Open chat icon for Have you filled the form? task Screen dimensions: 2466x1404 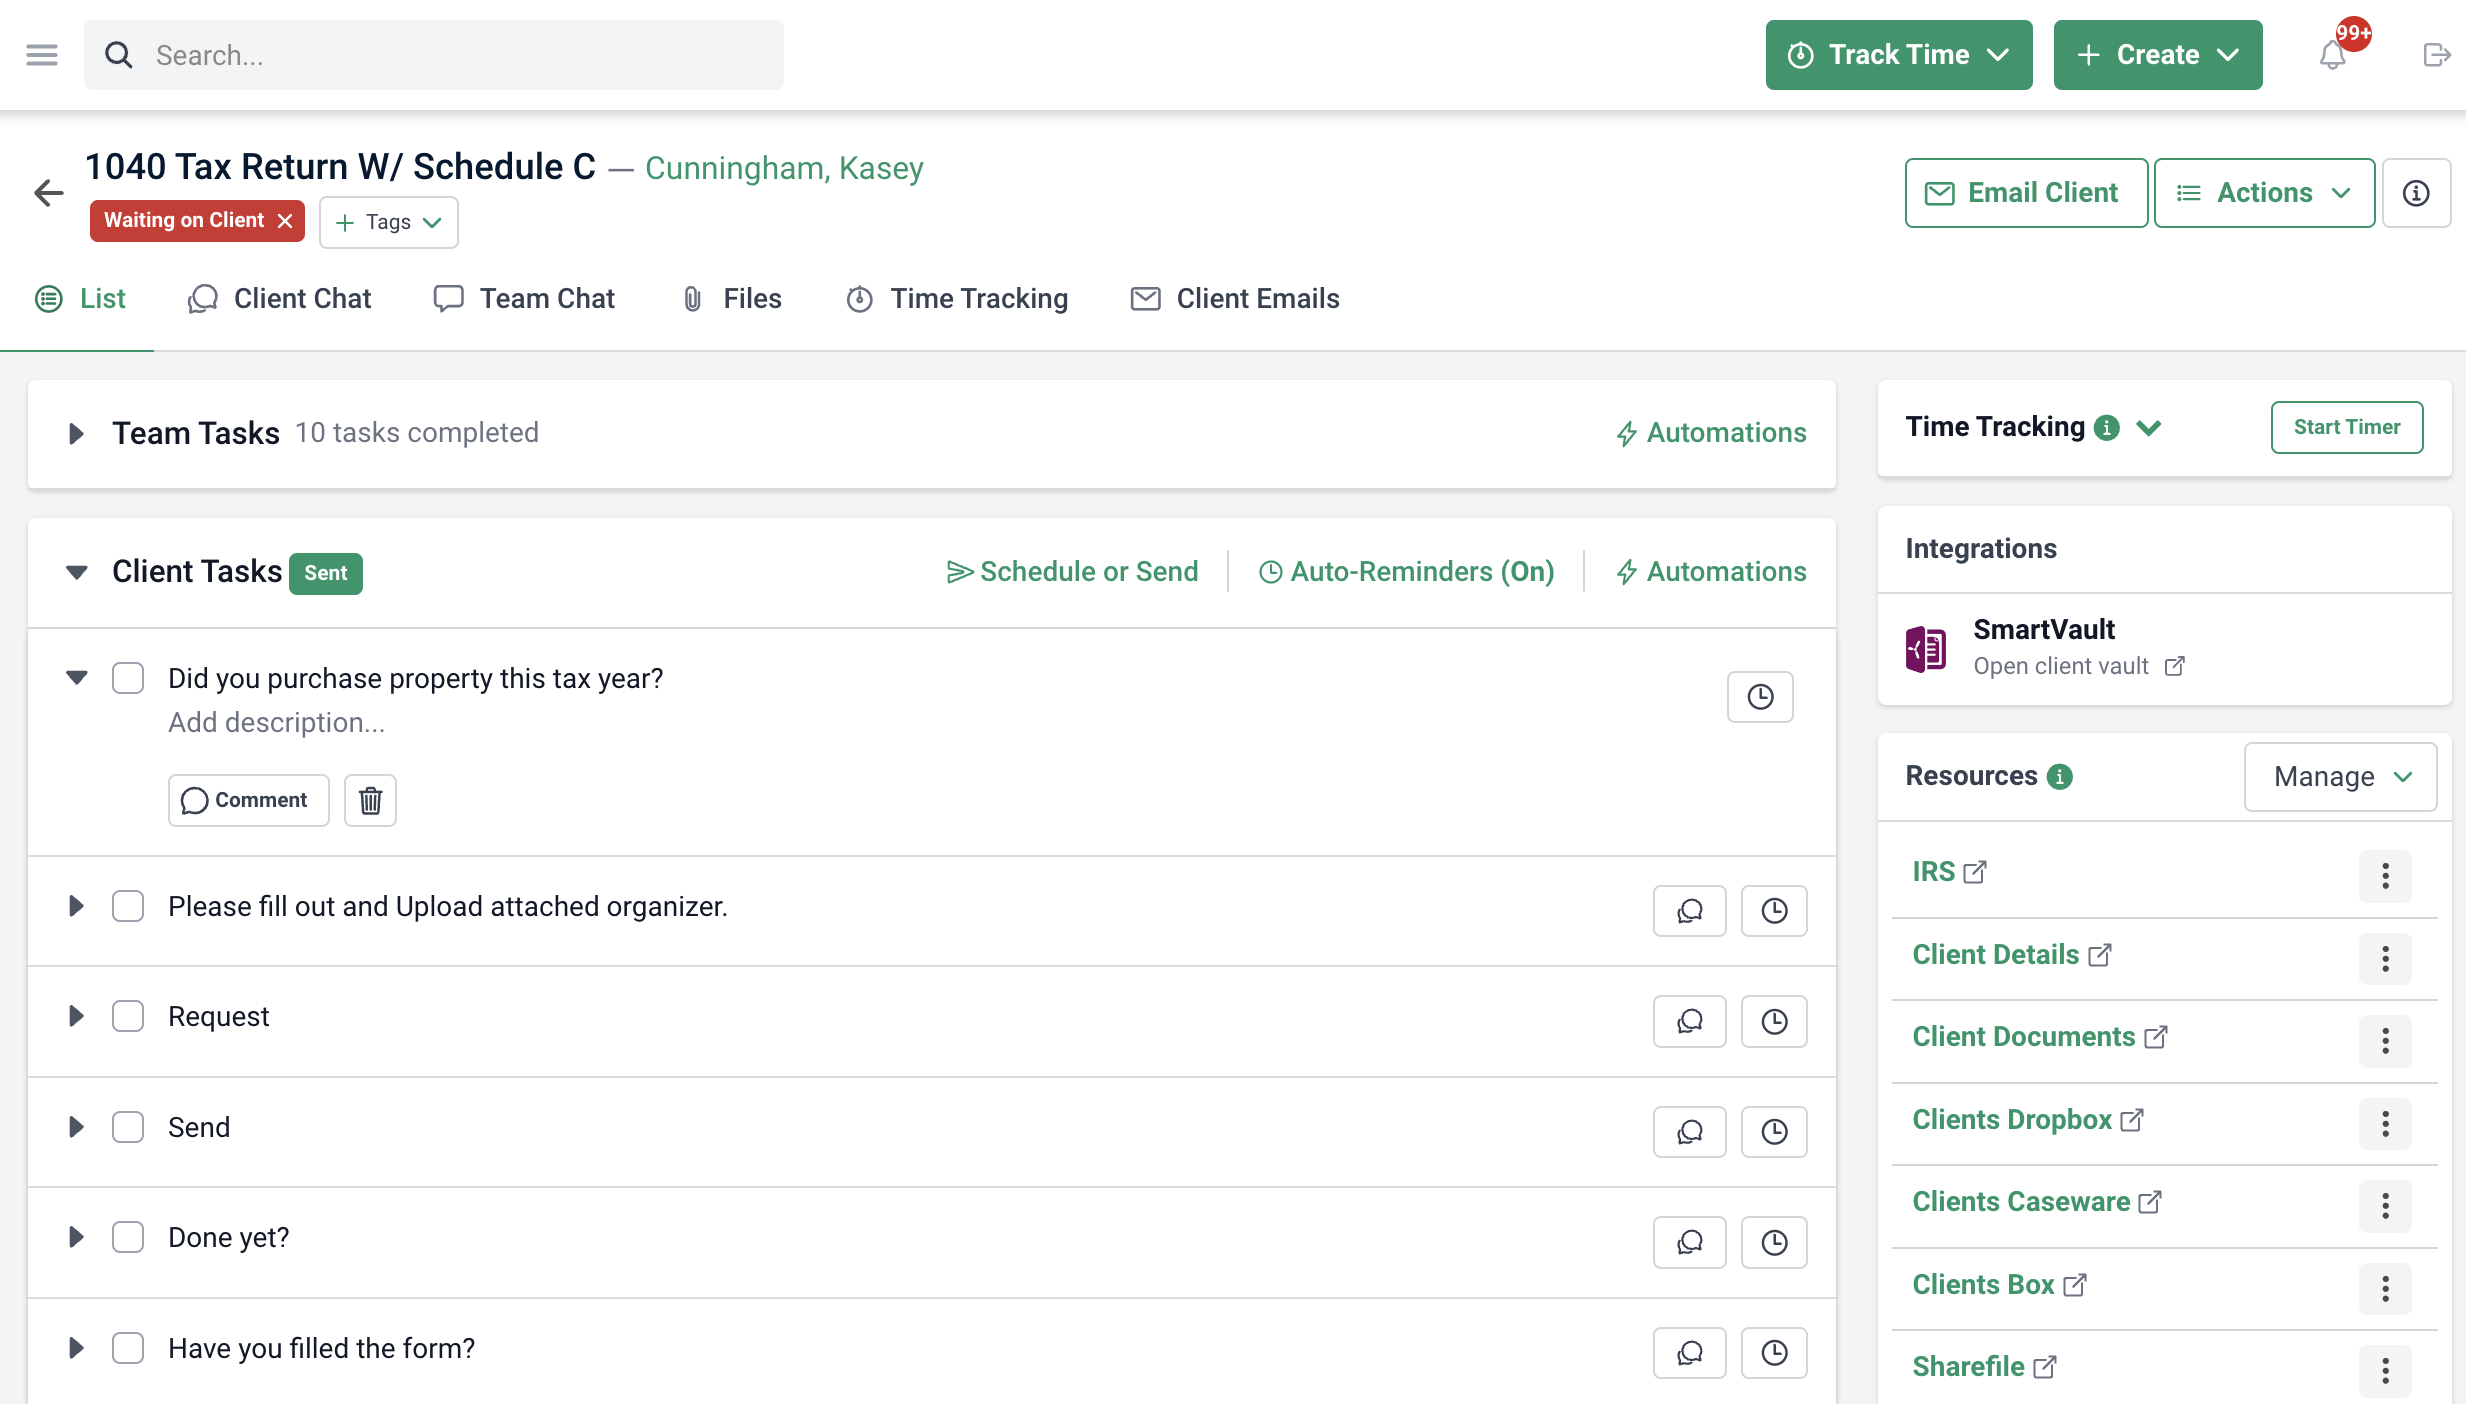pyautogui.click(x=1690, y=1353)
